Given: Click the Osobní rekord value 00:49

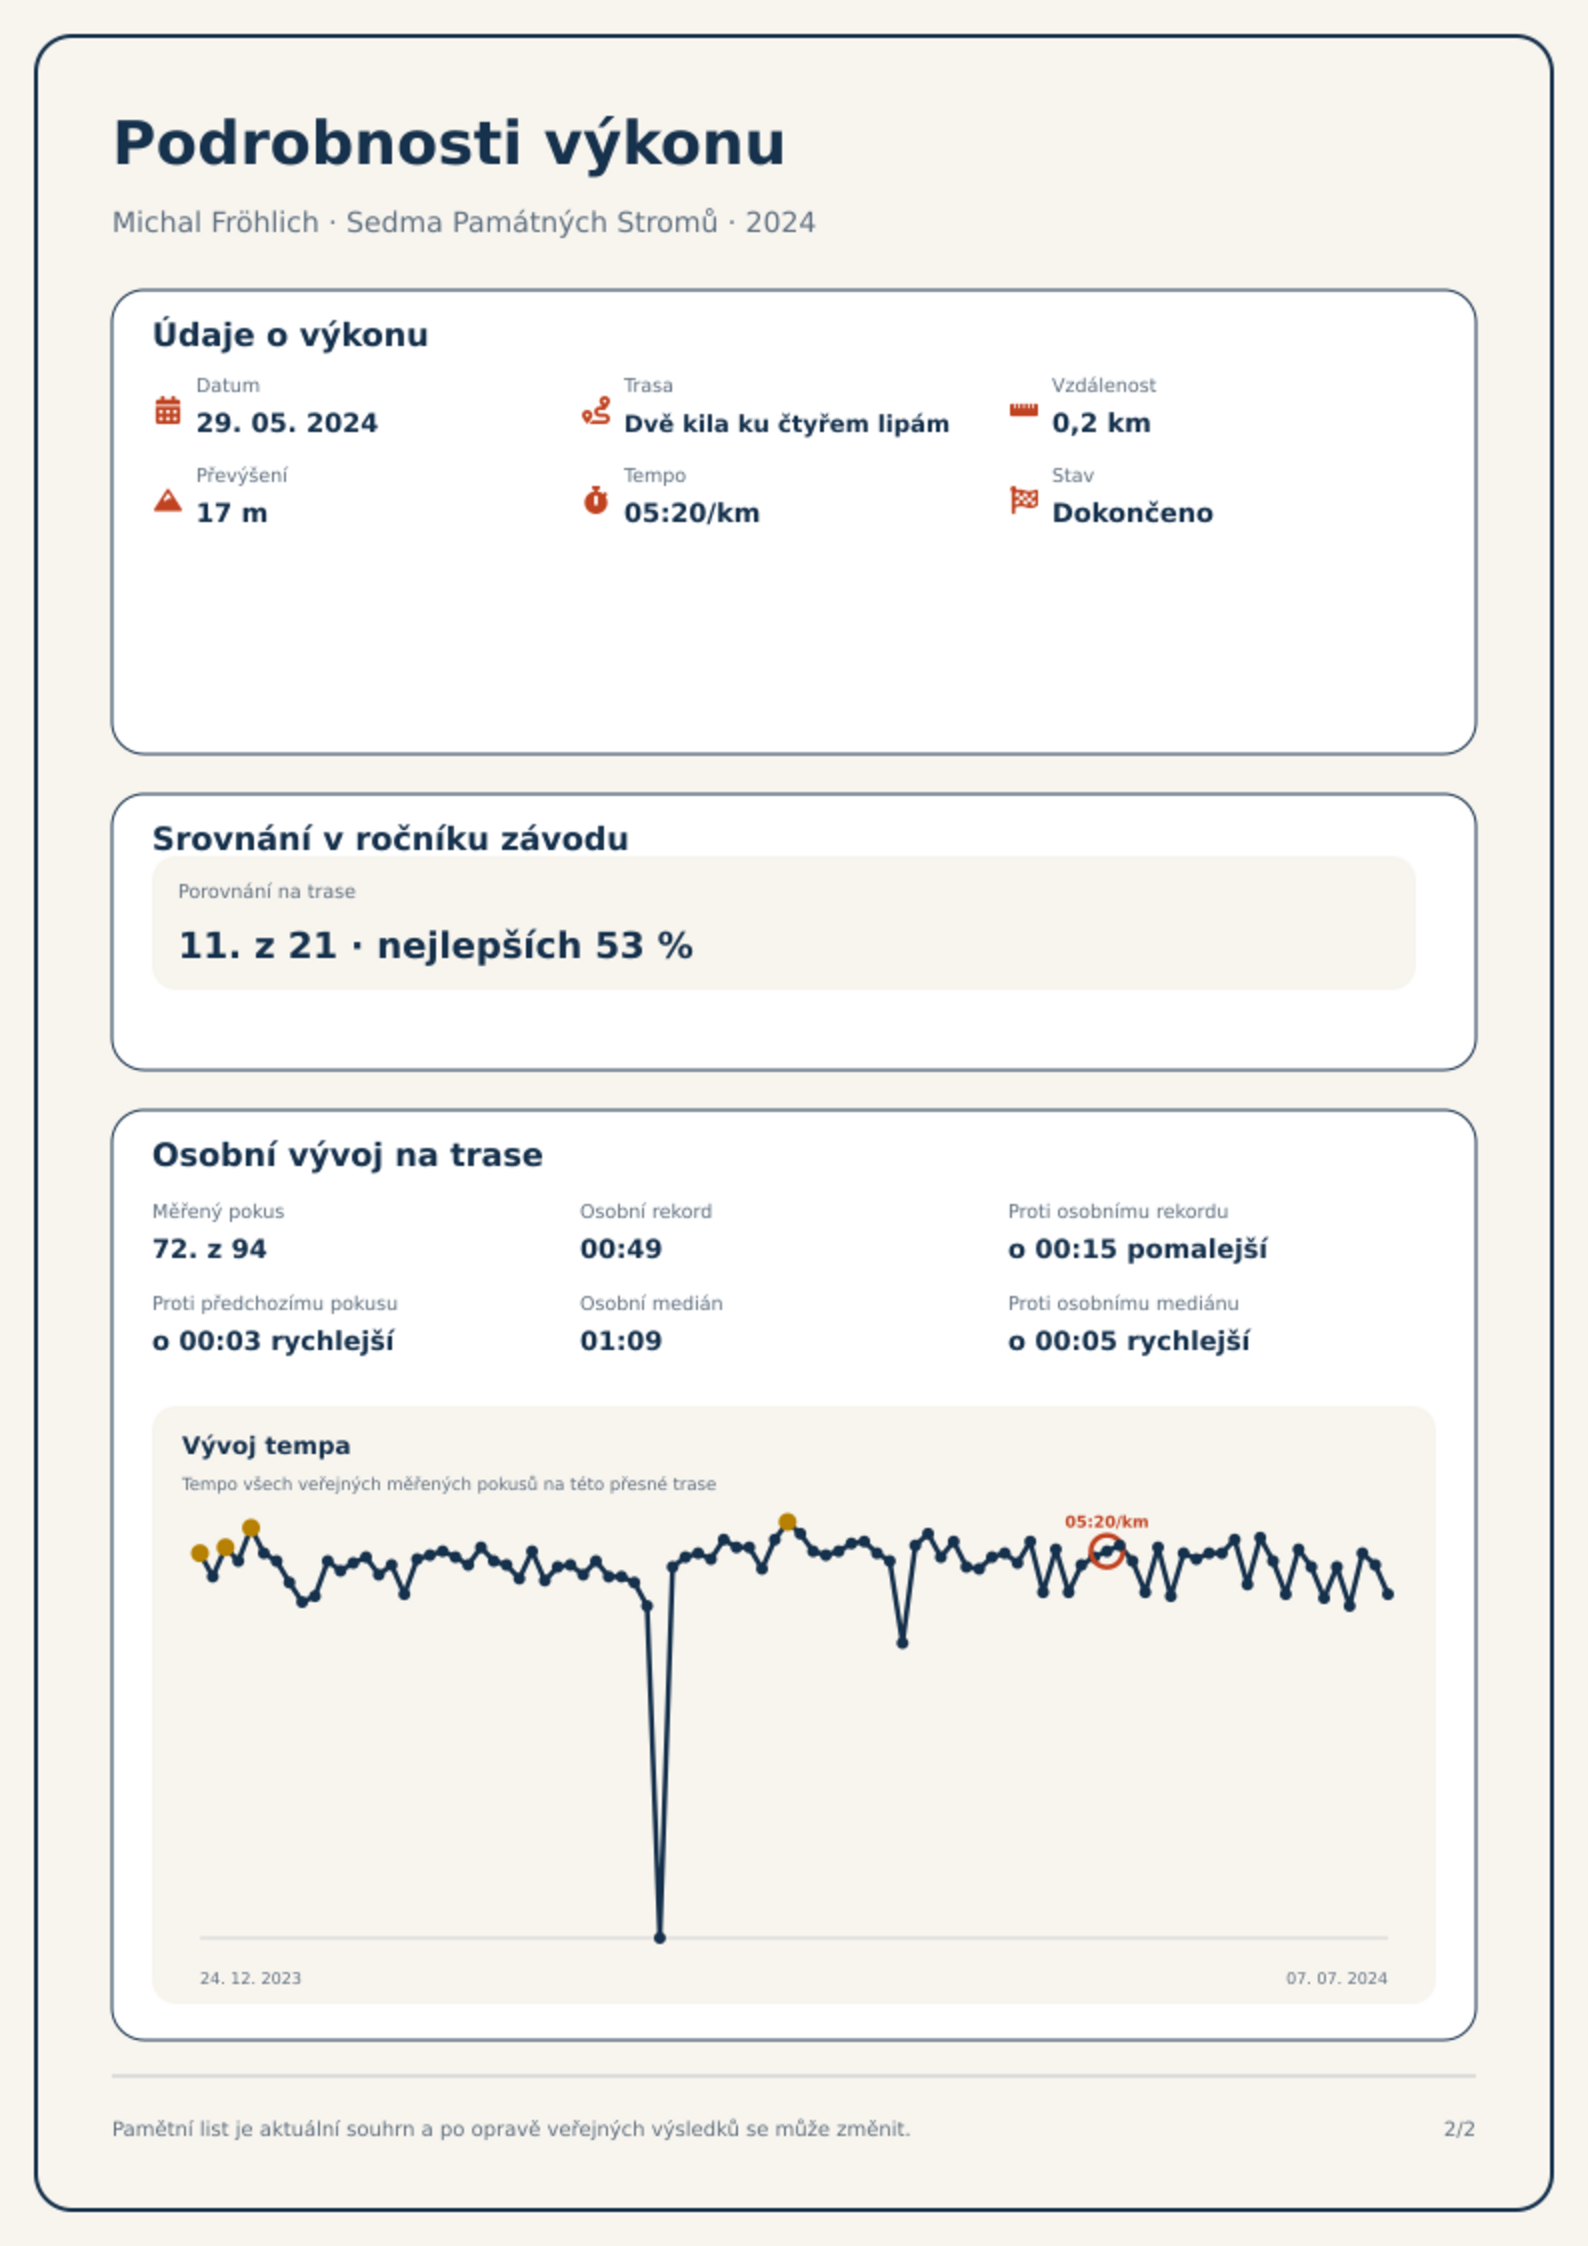Looking at the screenshot, I should point(621,1249).
